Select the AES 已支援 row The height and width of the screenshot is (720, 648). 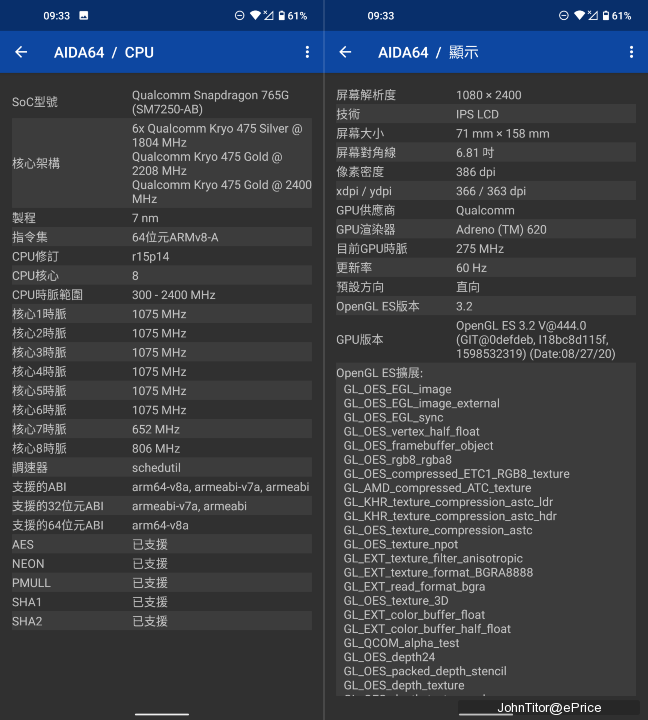162,545
